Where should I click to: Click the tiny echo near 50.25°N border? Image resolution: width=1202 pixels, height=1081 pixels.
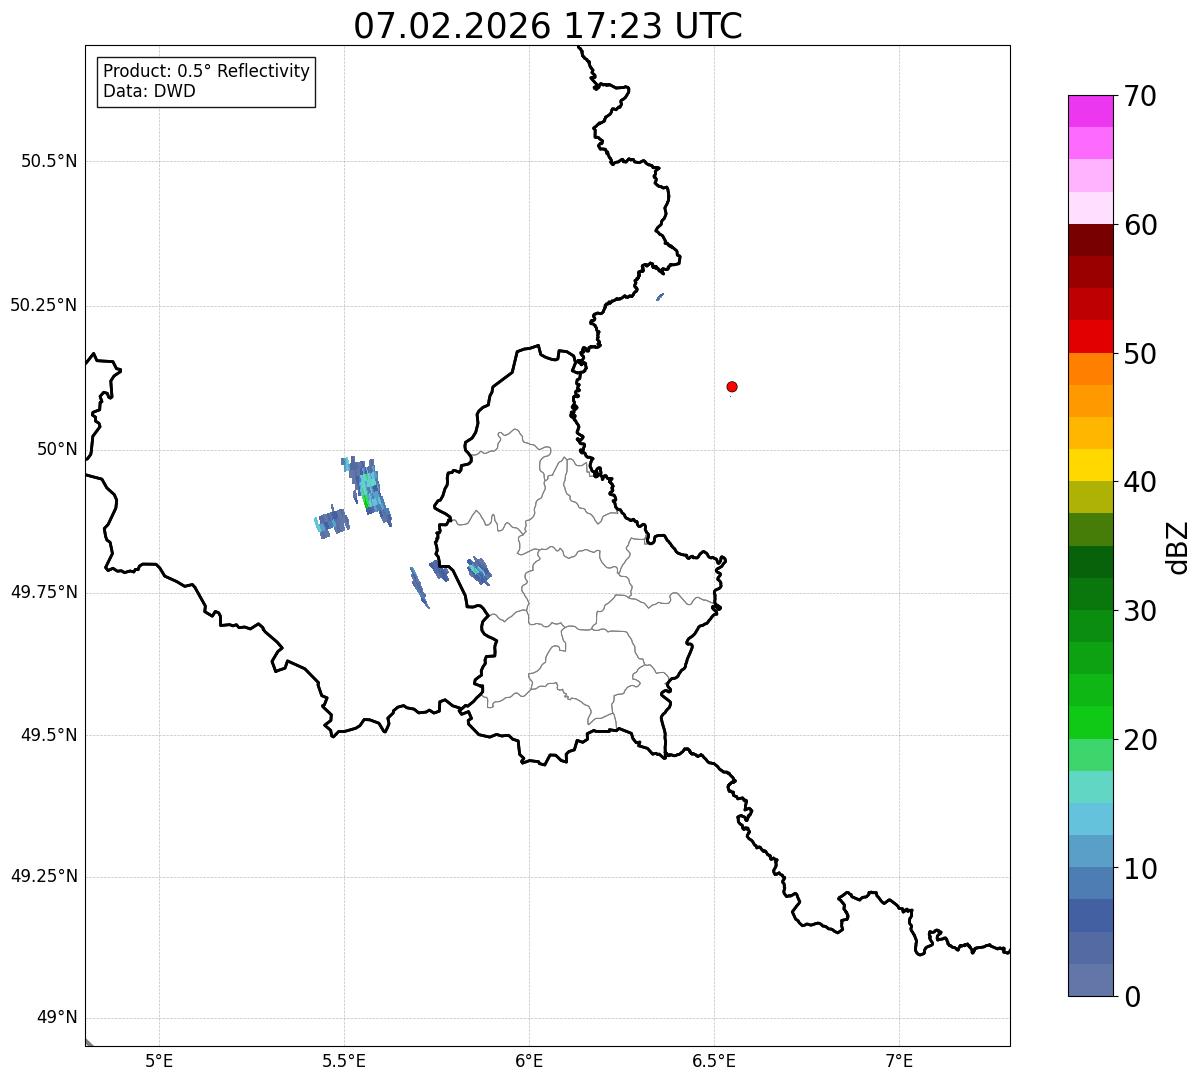[x=660, y=297]
